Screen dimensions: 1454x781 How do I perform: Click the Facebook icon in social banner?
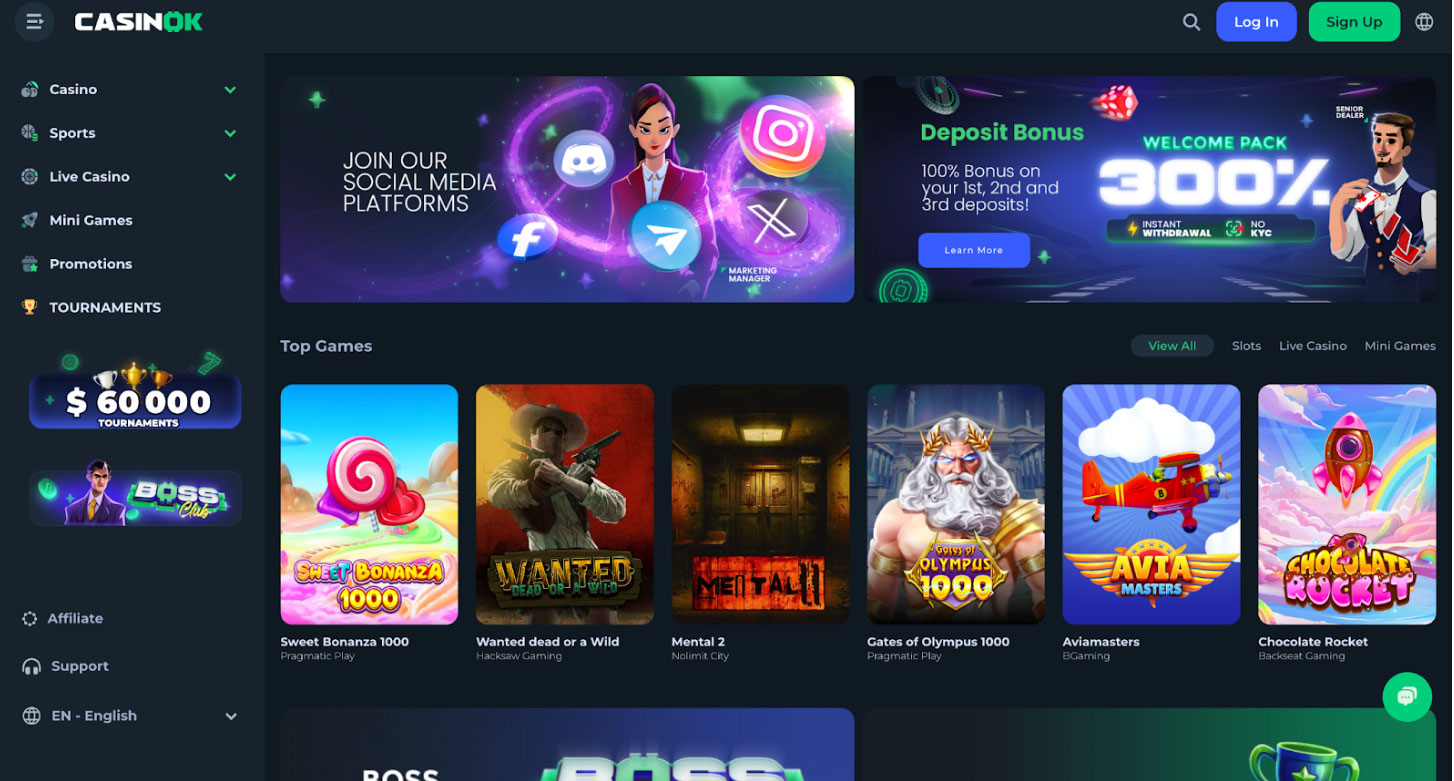pos(527,238)
